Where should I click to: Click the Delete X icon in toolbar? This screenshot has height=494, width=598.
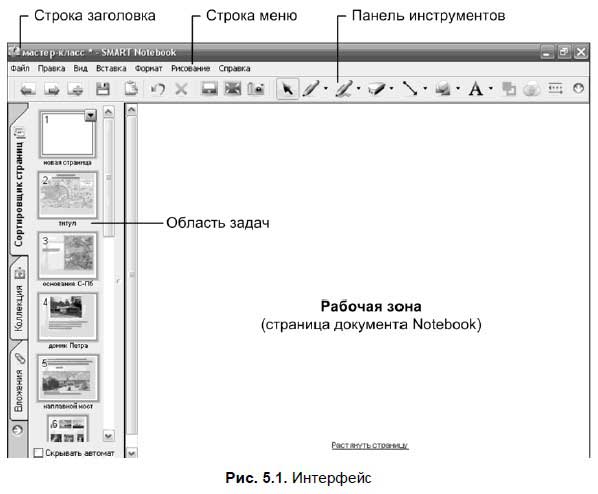click(181, 89)
